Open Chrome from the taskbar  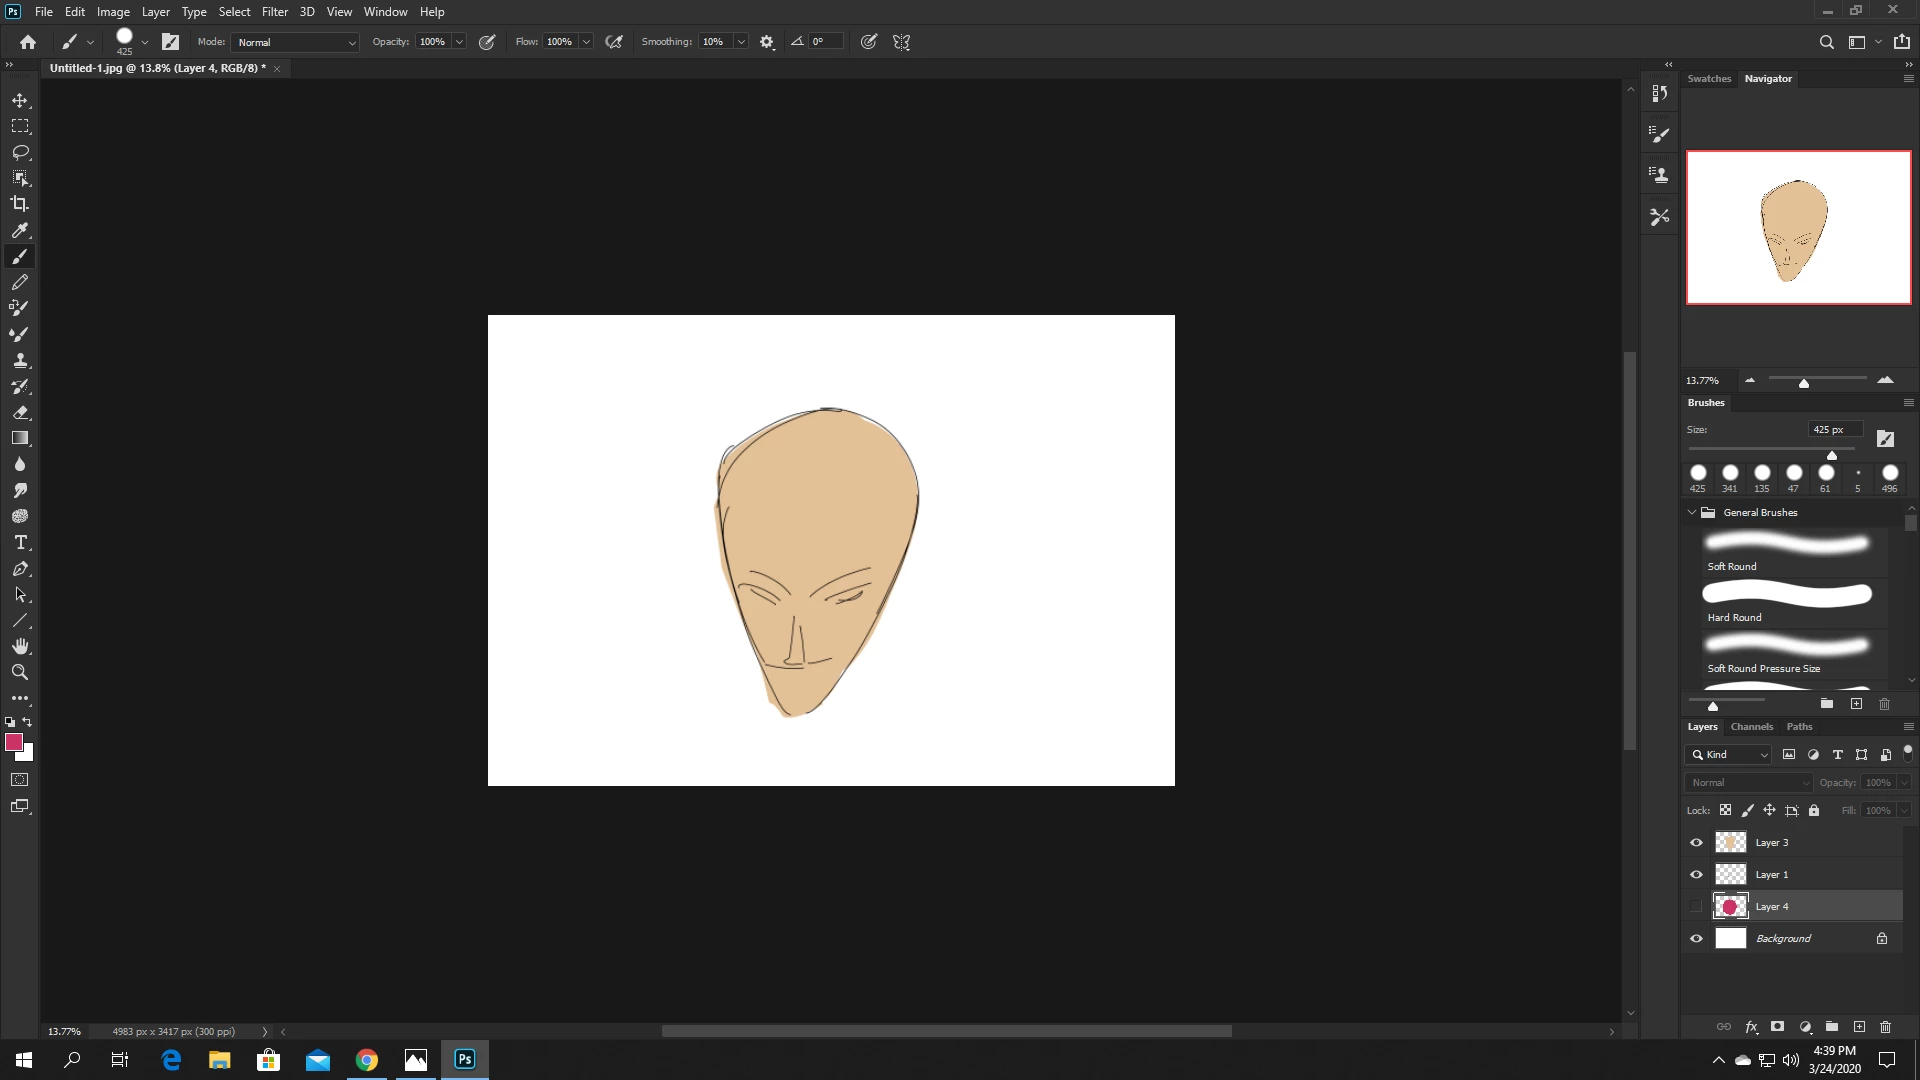[x=367, y=1060]
